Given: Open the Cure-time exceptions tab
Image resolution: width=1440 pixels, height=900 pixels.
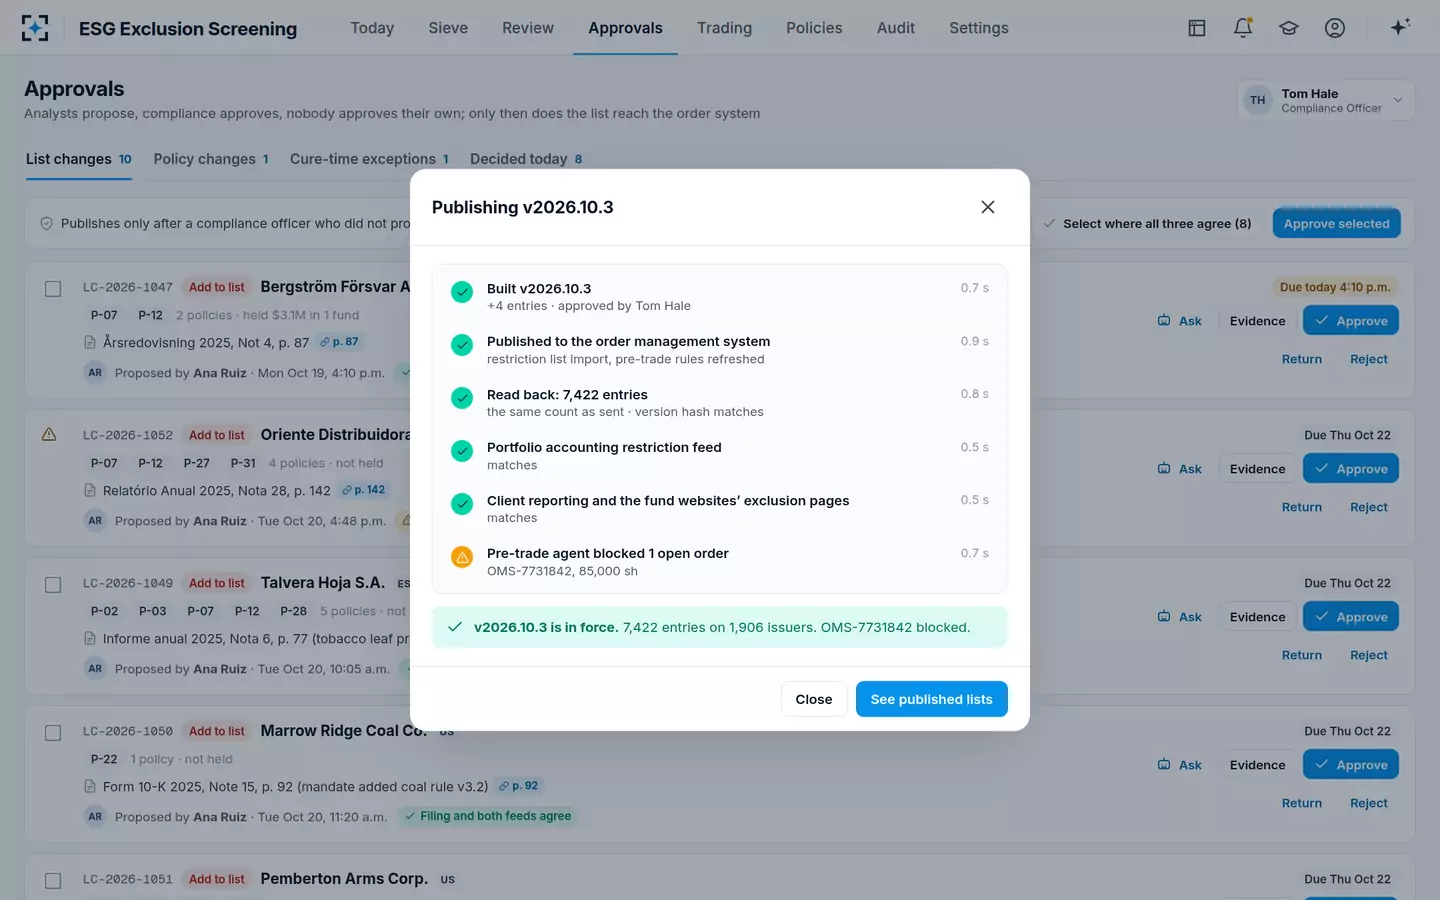Looking at the screenshot, I should [x=369, y=159].
